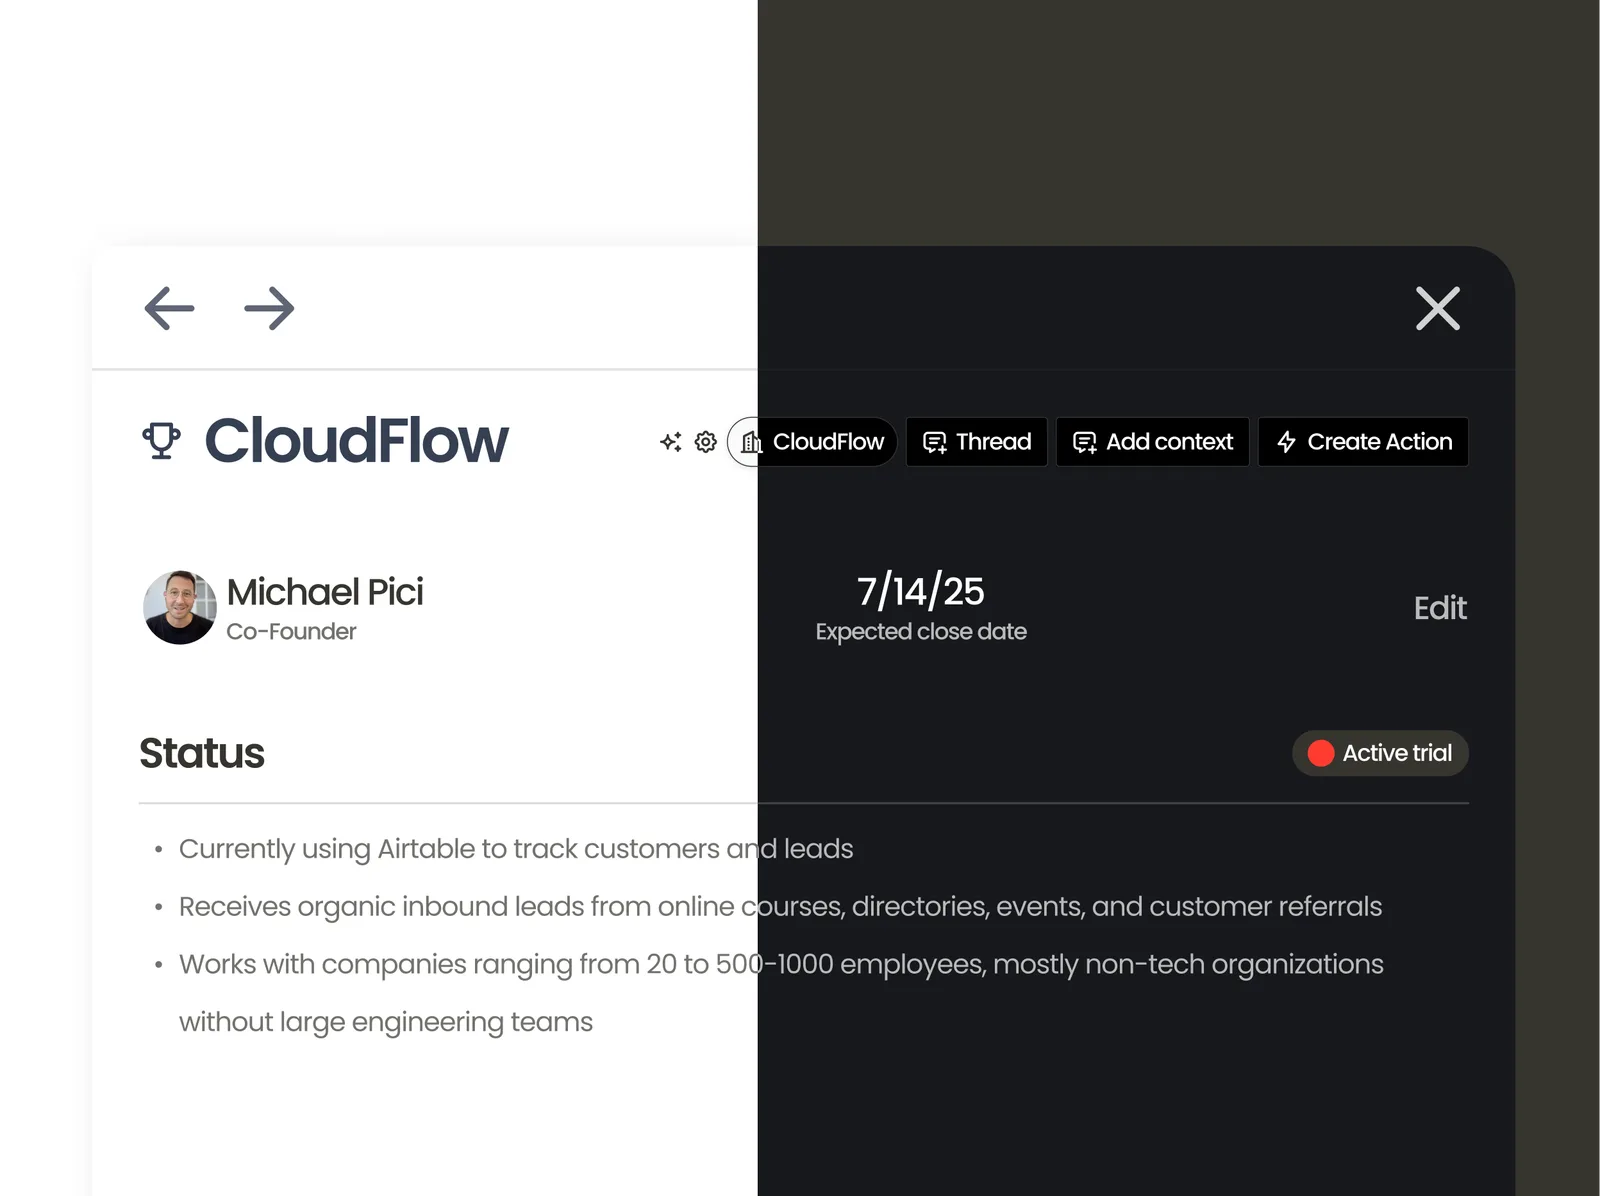1600x1196 pixels.
Task: Click the CloudFlow deal title
Action: coord(357,441)
